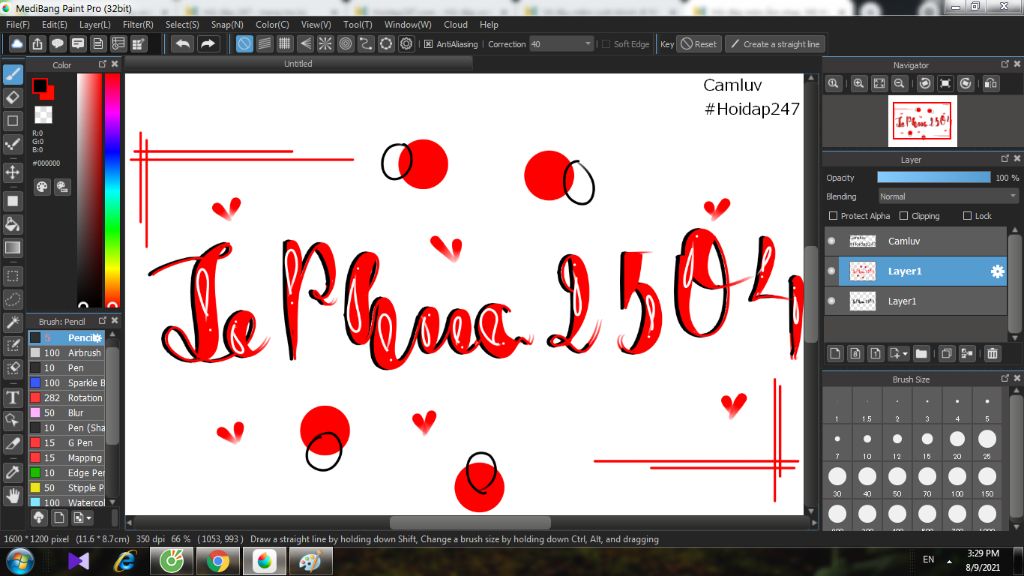Open the Brush panel bottom dropdown arrow
The width and height of the screenshot is (1024, 576).
(89, 518)
